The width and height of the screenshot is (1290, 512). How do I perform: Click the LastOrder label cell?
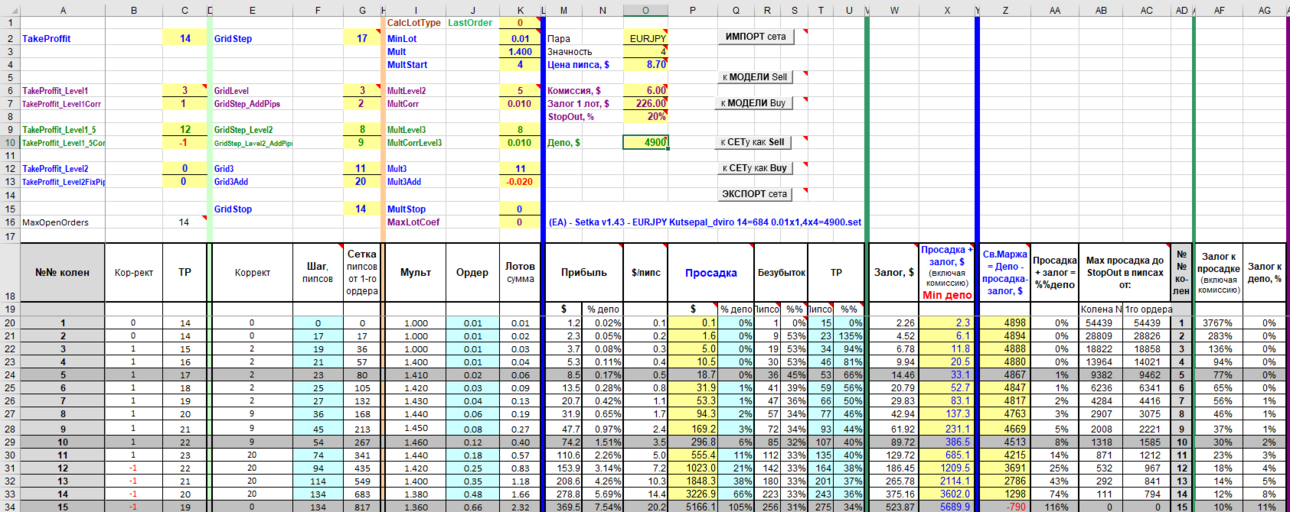coord(471,22)
